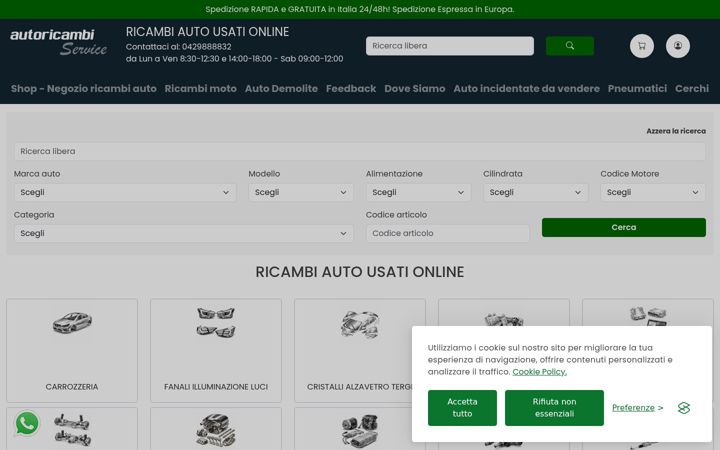Click the RICAMBI AUTO USATI ONLINE heading in header
This screenshot has width=720, height=450.
(207, 32)
